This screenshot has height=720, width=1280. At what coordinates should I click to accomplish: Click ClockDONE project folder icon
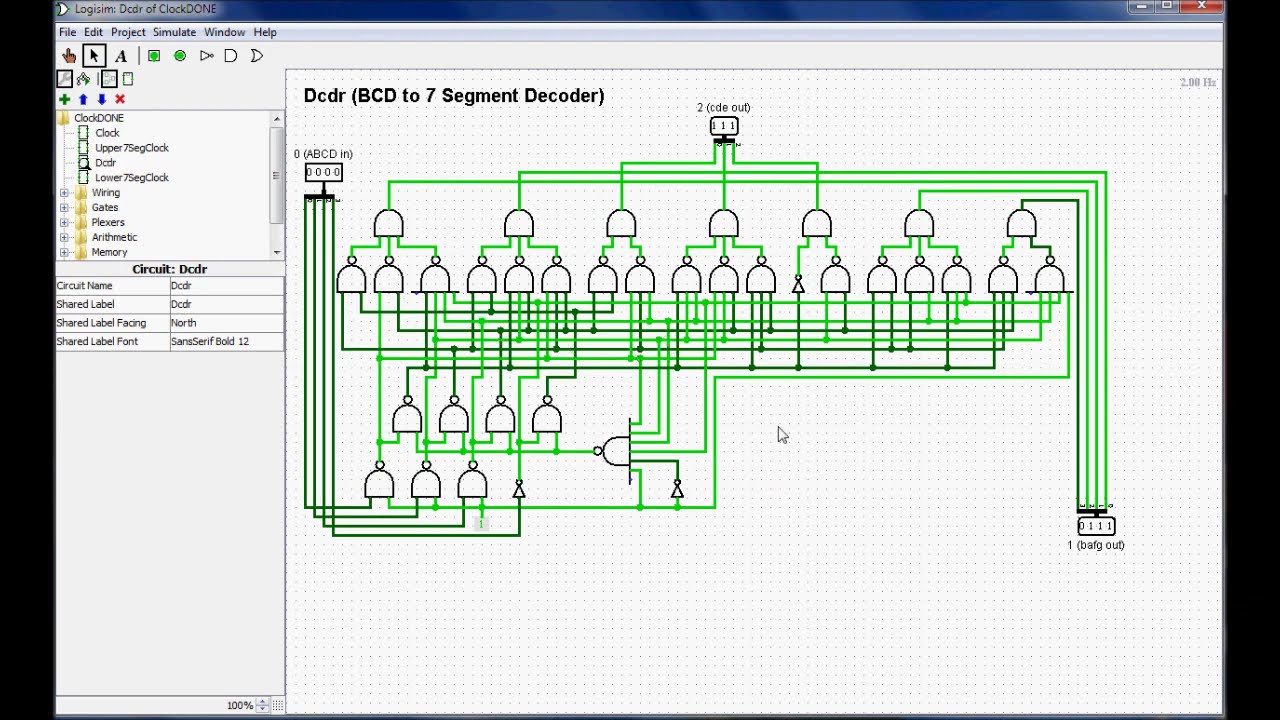(64, 118)
